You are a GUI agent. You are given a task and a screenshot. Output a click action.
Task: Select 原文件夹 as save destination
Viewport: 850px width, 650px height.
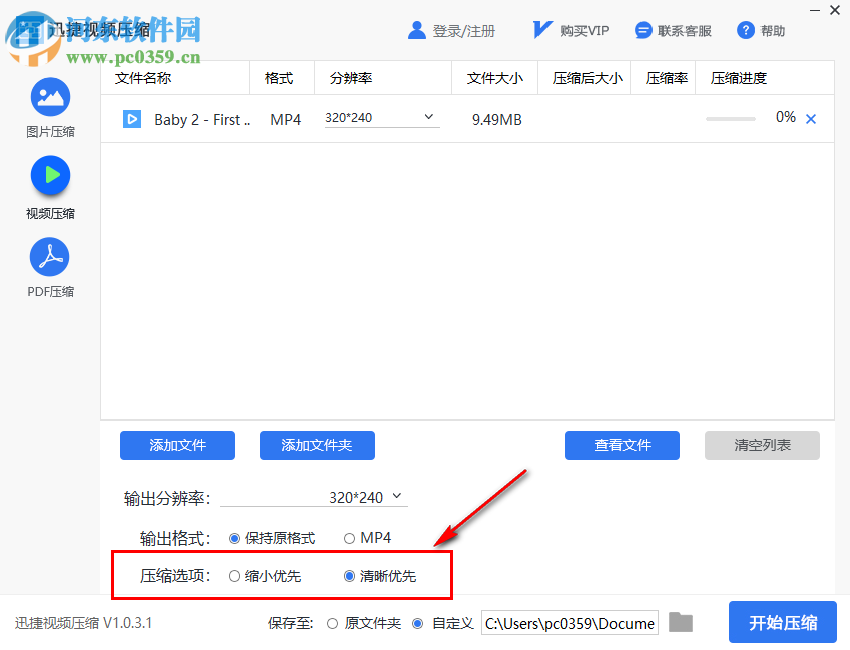(331, 623)
